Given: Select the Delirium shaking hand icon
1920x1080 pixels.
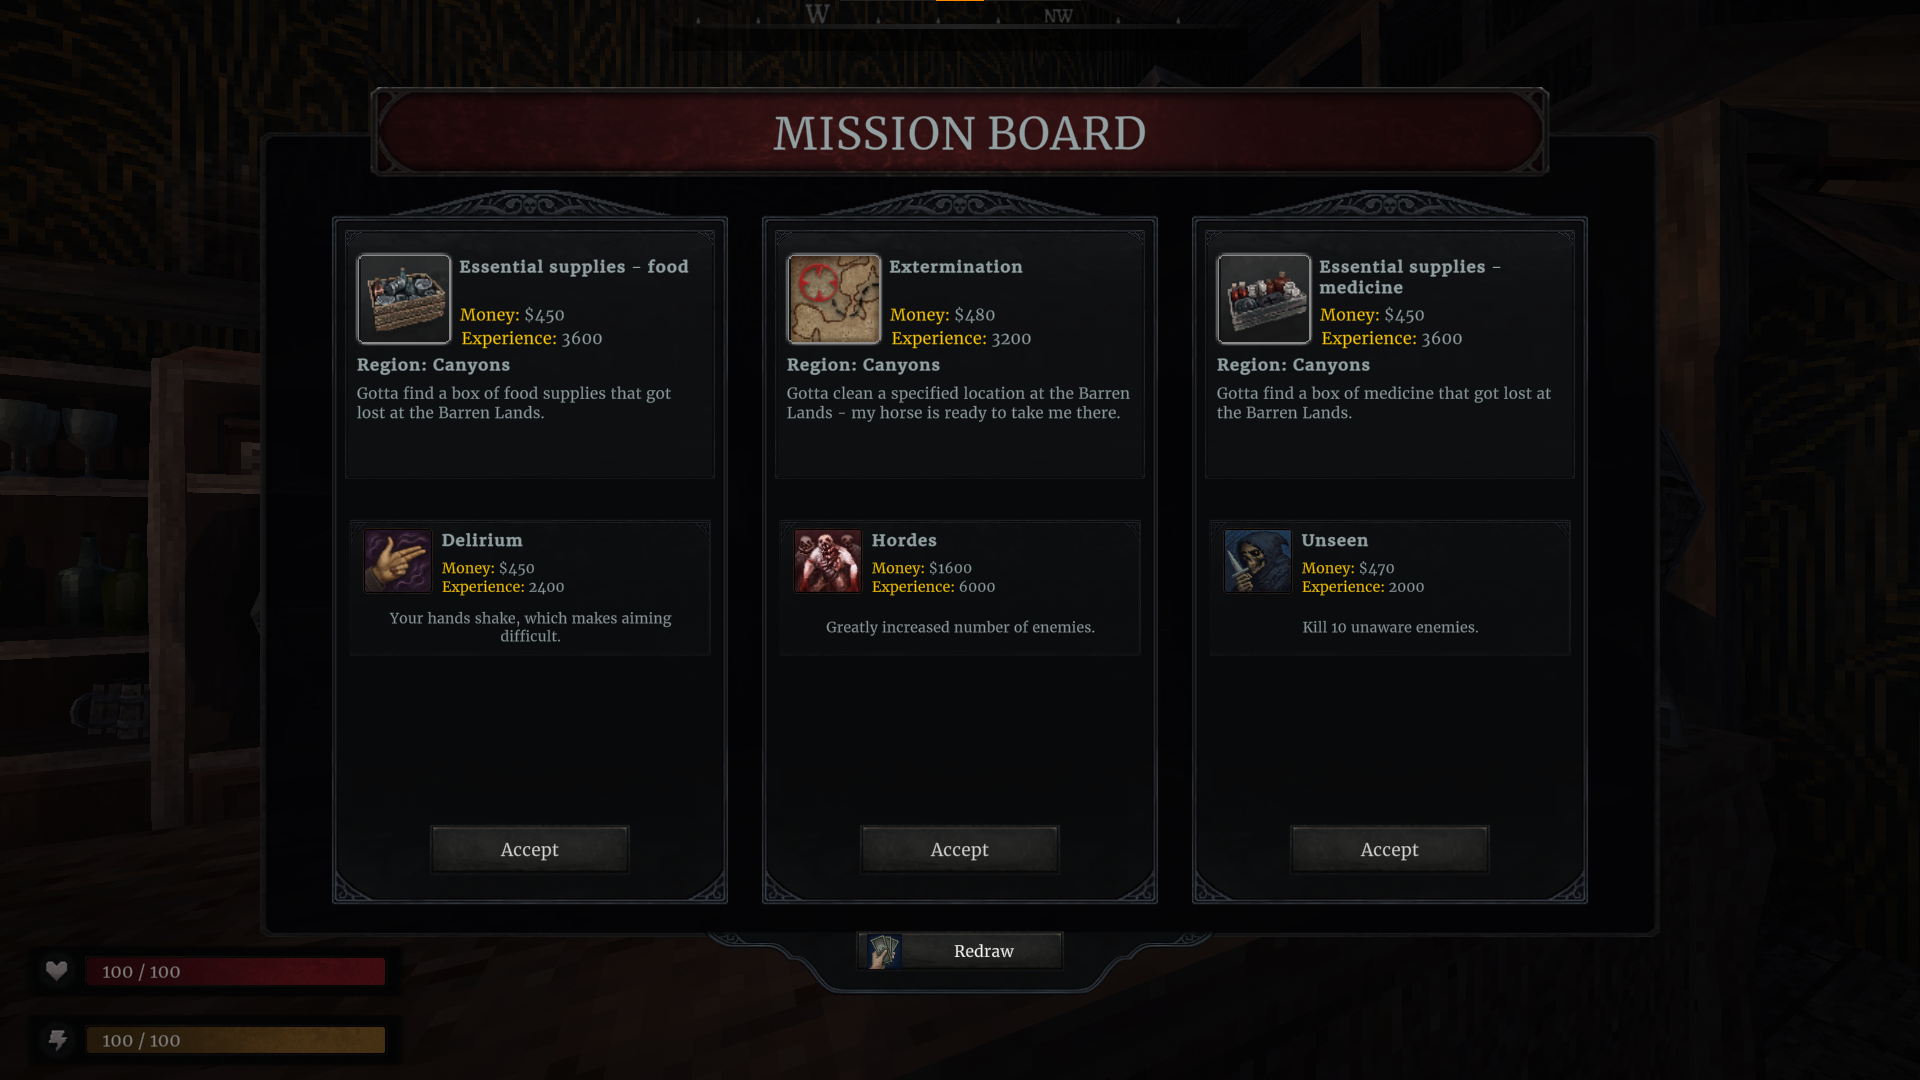Looking at the screenshot, I should tap(398, 561).
